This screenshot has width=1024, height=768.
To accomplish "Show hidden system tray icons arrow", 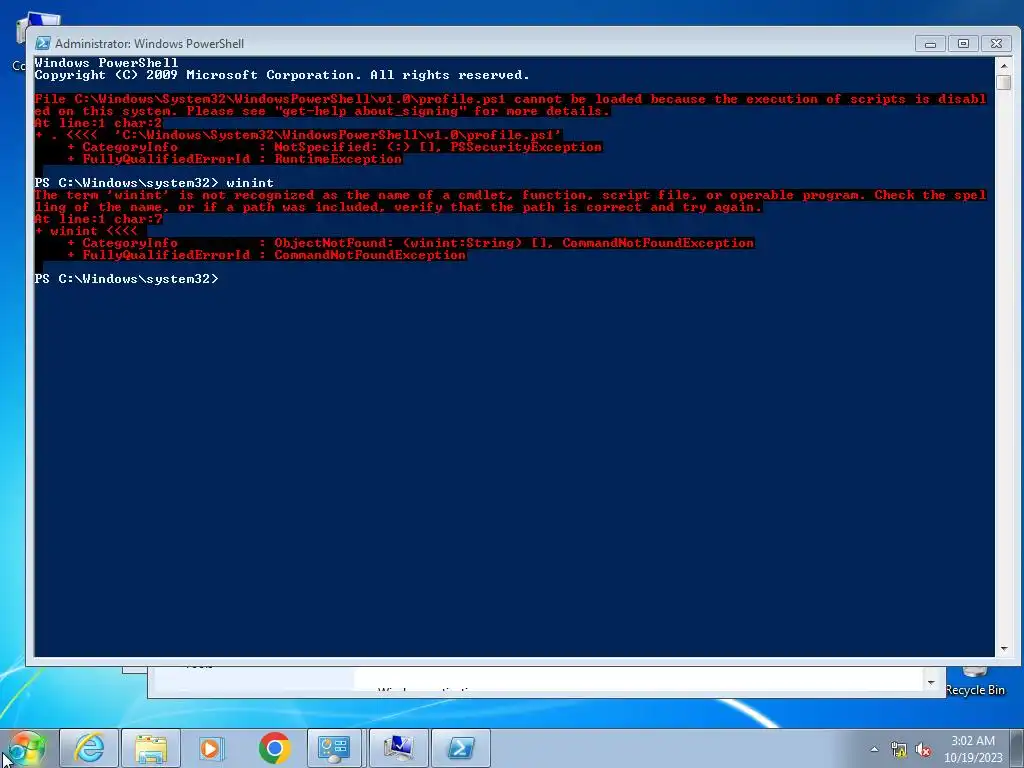I will (x=874, y=749).
